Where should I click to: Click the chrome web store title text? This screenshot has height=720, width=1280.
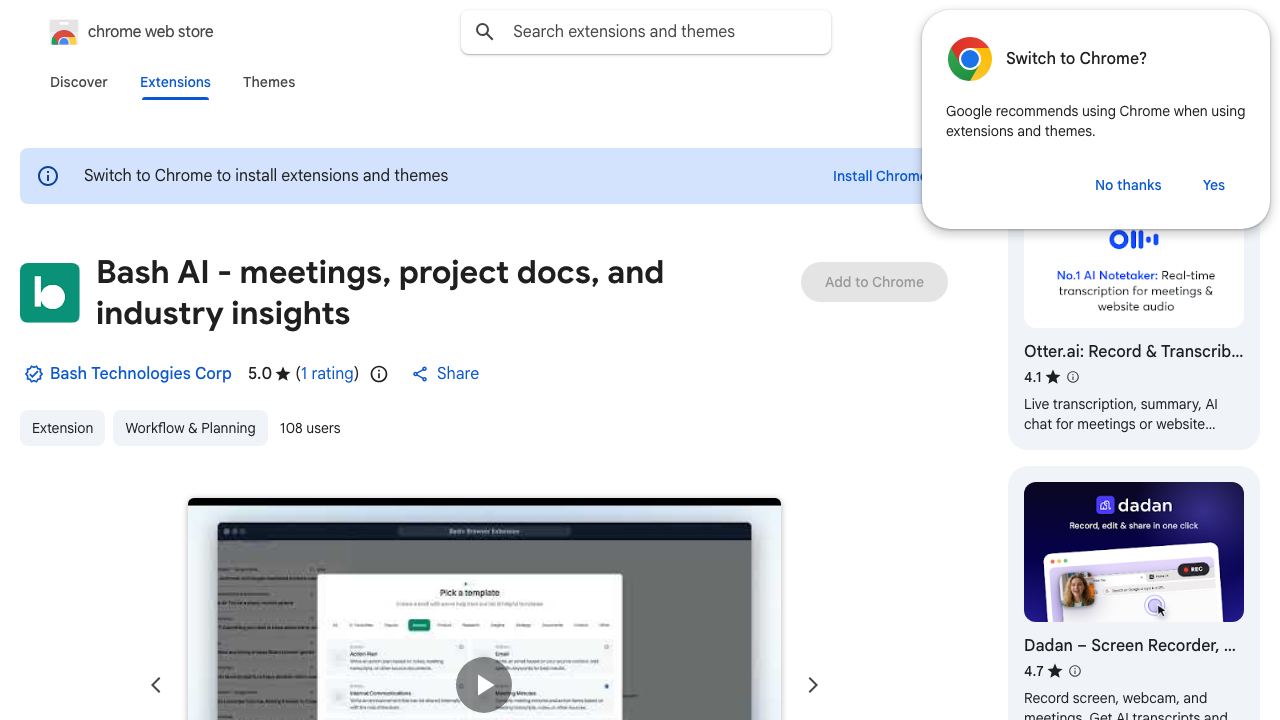(151, 32)
